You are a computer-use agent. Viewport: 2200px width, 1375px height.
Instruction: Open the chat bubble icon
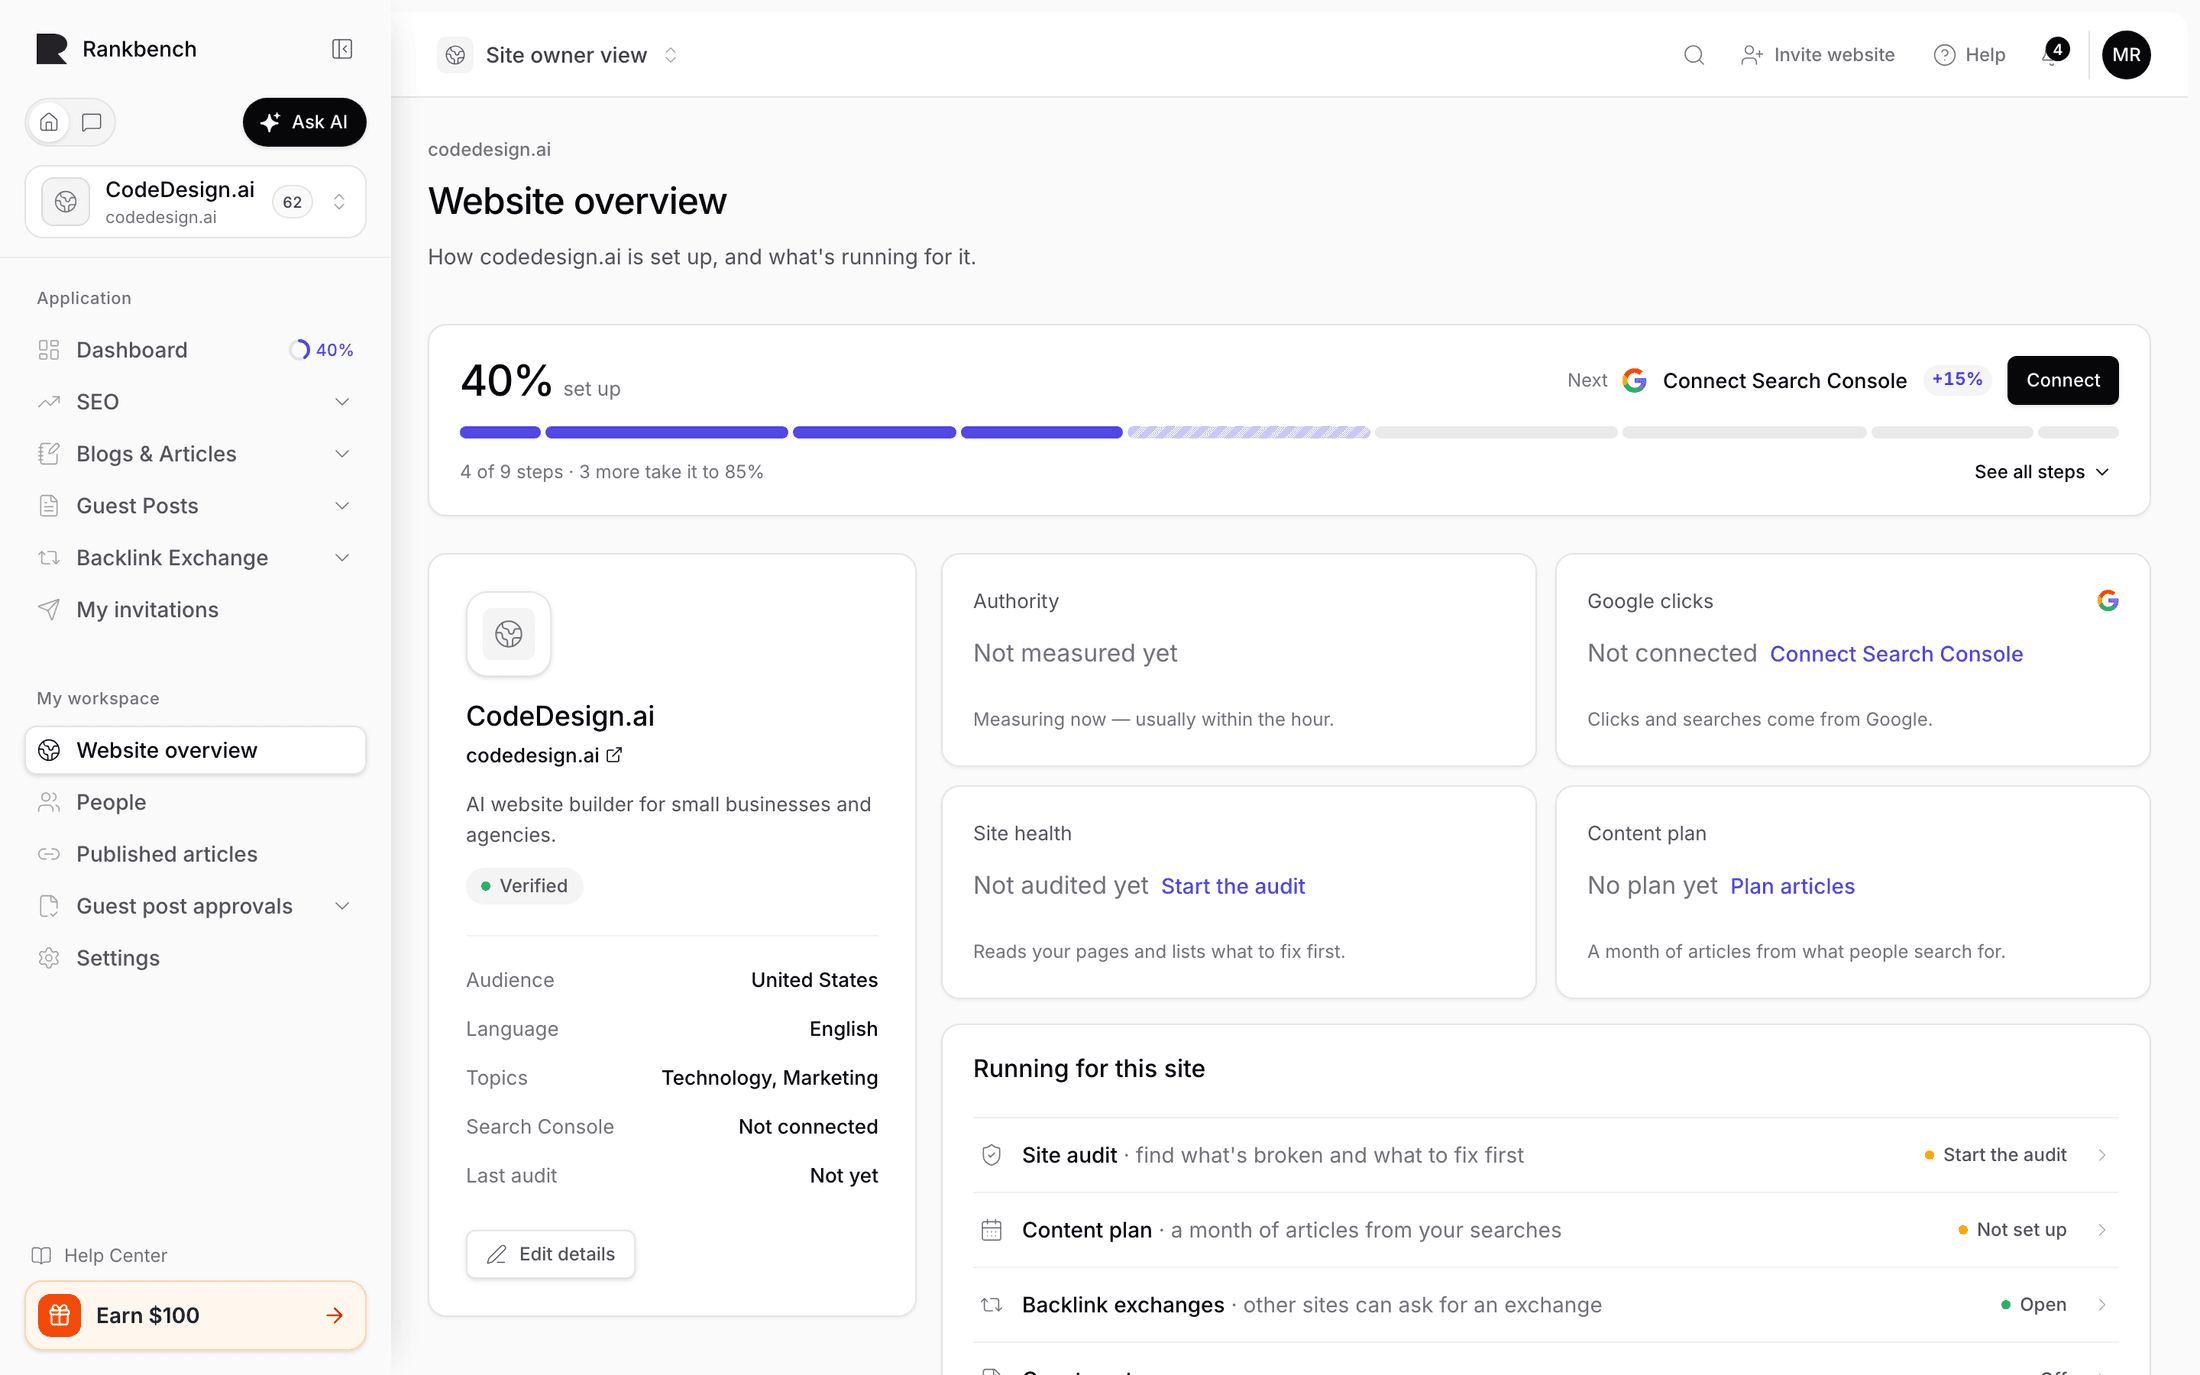92,122
